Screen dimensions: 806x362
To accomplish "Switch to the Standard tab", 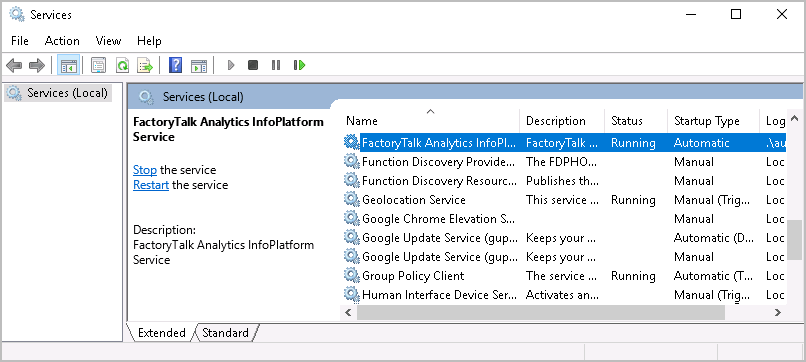I will 225,333.
